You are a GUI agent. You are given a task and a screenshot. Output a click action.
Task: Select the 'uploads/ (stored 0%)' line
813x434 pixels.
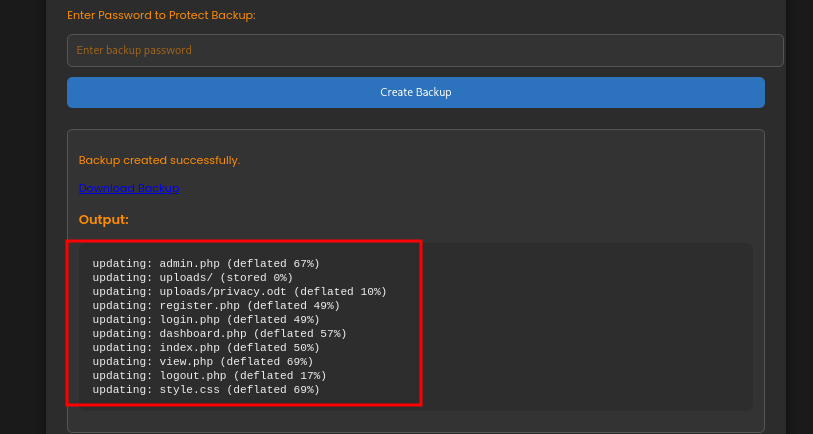click(x=192, y=278)
